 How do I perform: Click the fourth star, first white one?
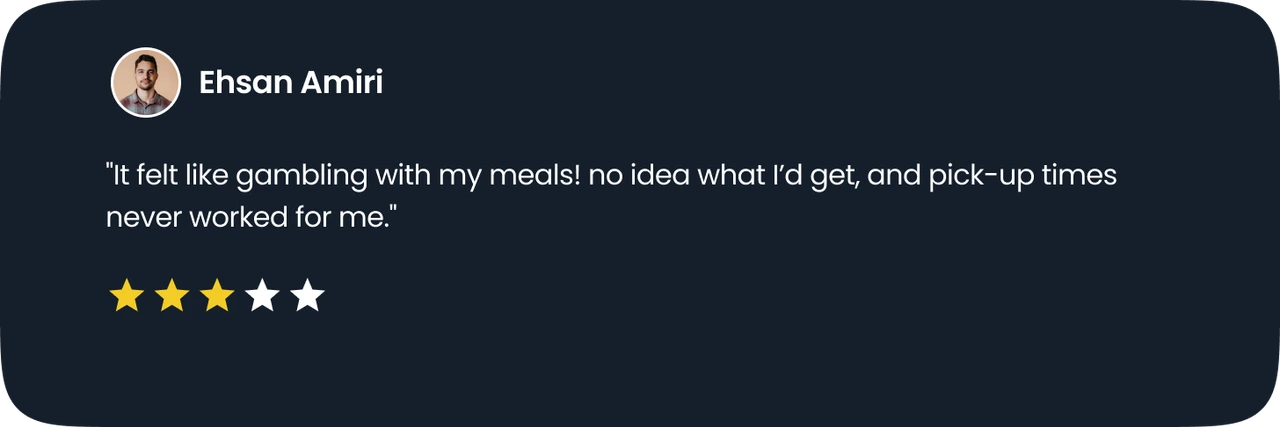pos(262,296)
